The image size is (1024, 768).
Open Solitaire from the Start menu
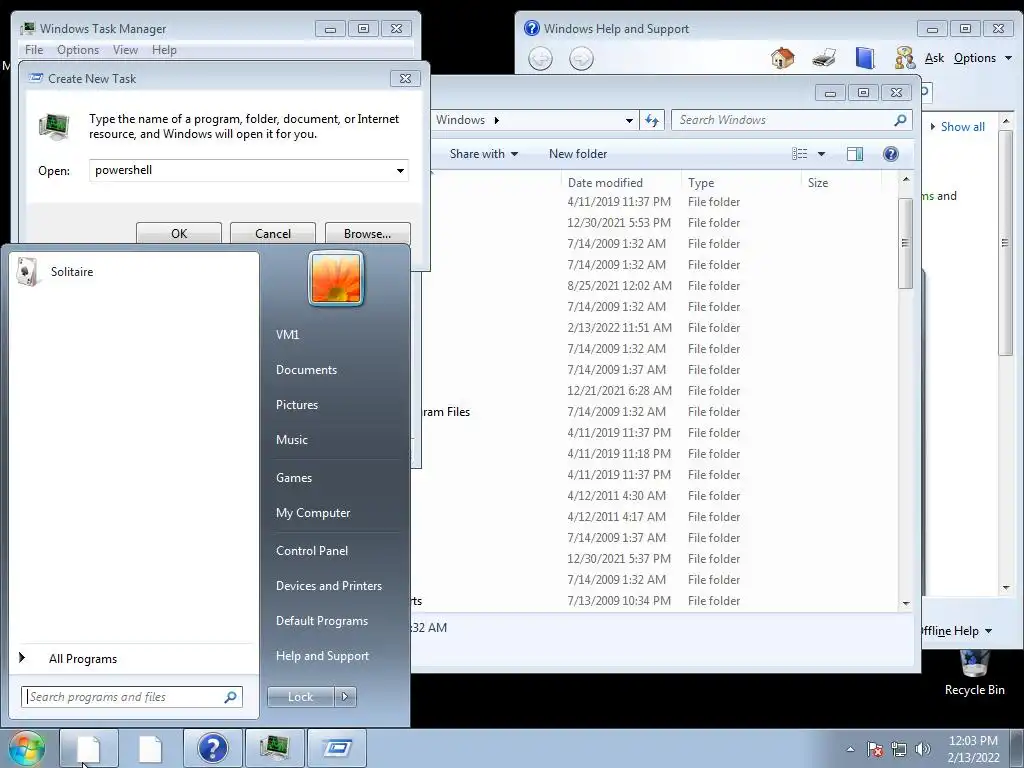pos(134,272)
